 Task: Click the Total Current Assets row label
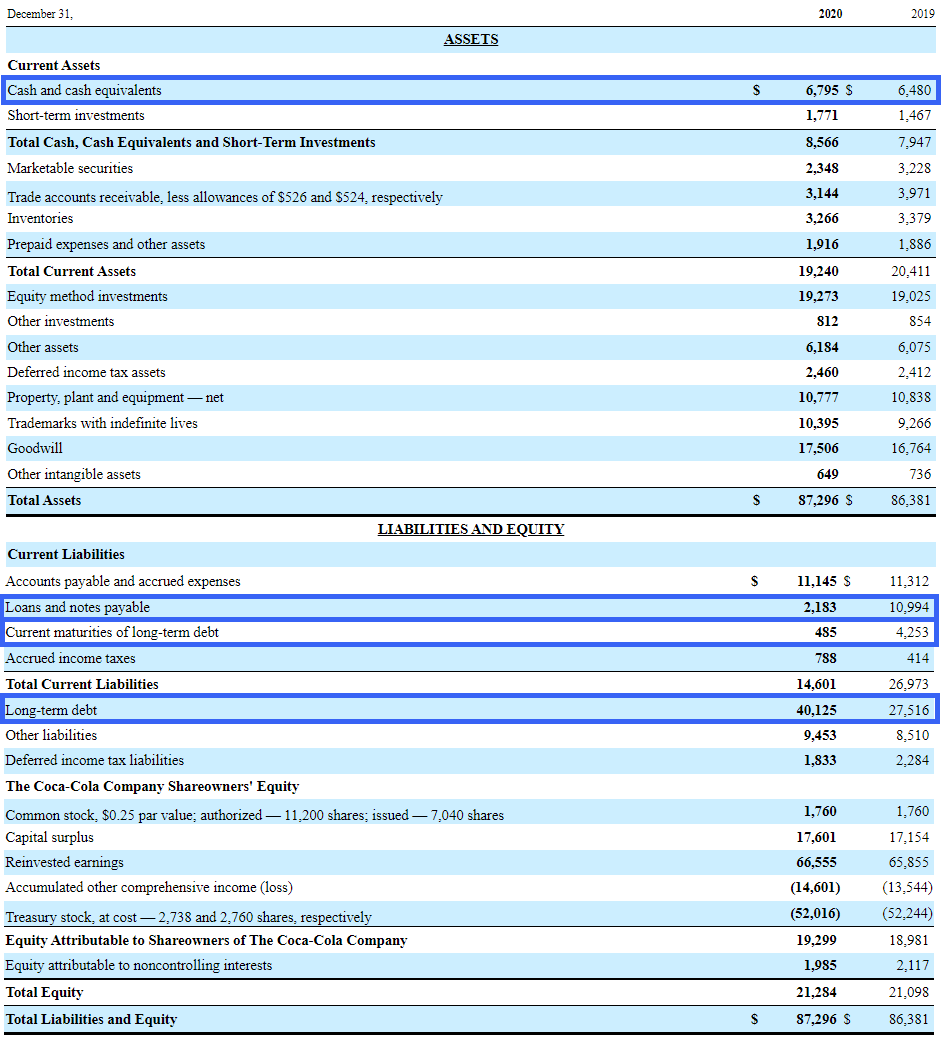click(x=72, y=271)
